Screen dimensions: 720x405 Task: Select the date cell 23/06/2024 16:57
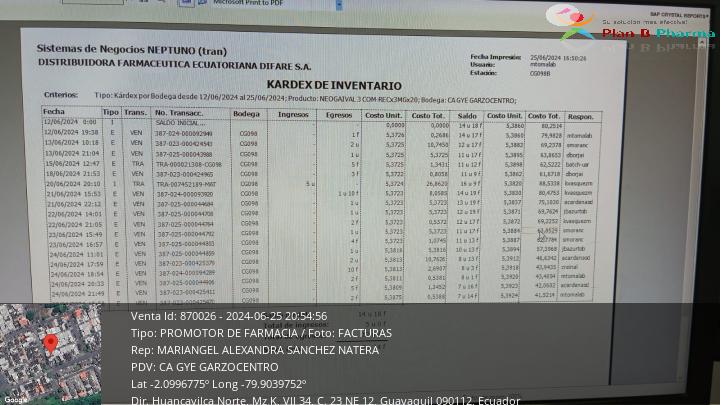(76, 244)
